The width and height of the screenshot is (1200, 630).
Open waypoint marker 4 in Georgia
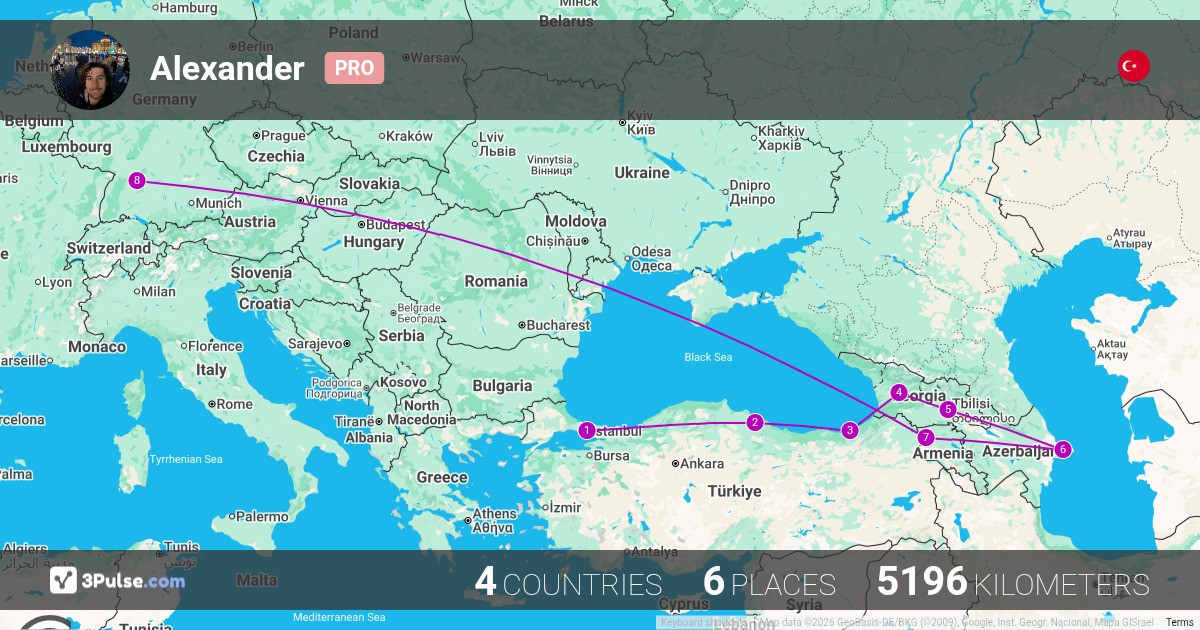(x=899, y=393)
